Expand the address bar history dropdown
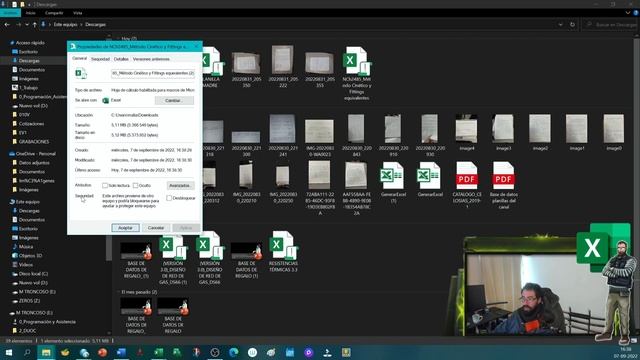640x360 pixels. point(560,24)
